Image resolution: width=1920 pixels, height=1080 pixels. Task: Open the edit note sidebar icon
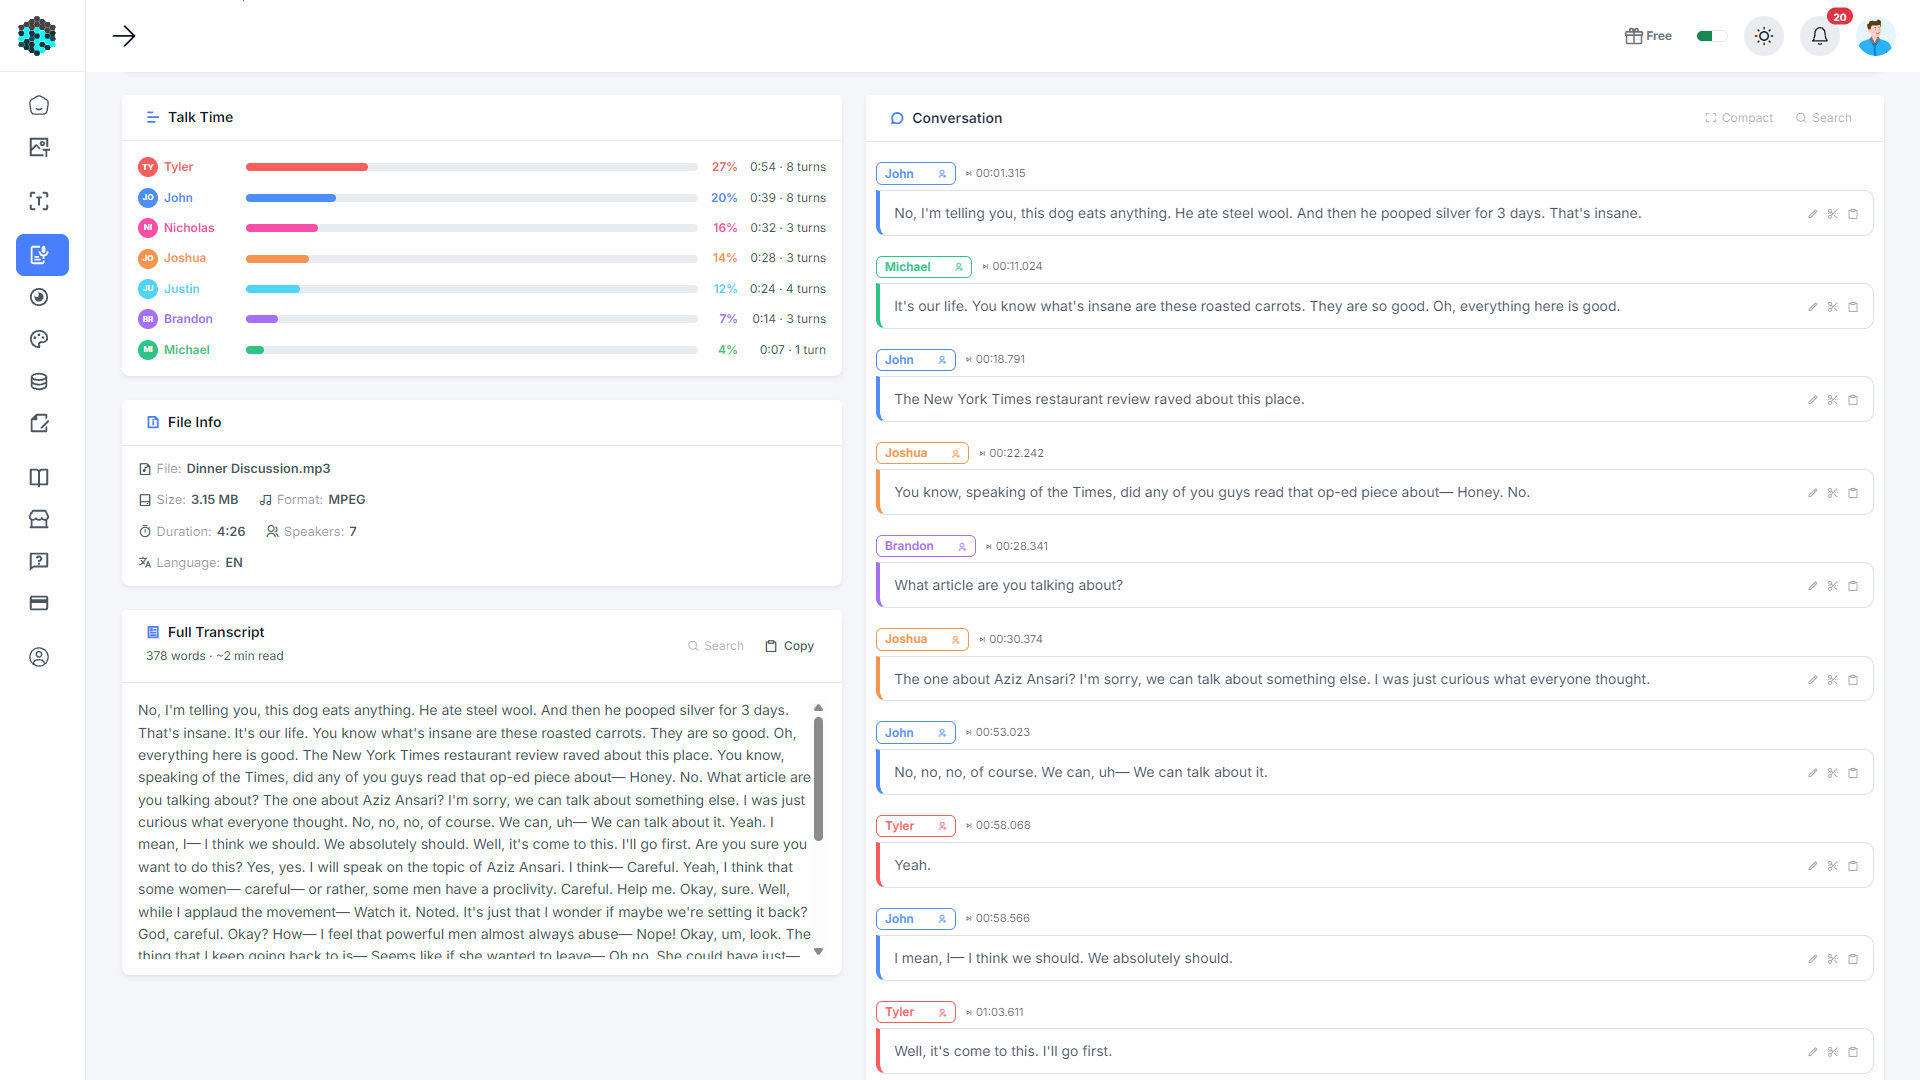[39, 423]
